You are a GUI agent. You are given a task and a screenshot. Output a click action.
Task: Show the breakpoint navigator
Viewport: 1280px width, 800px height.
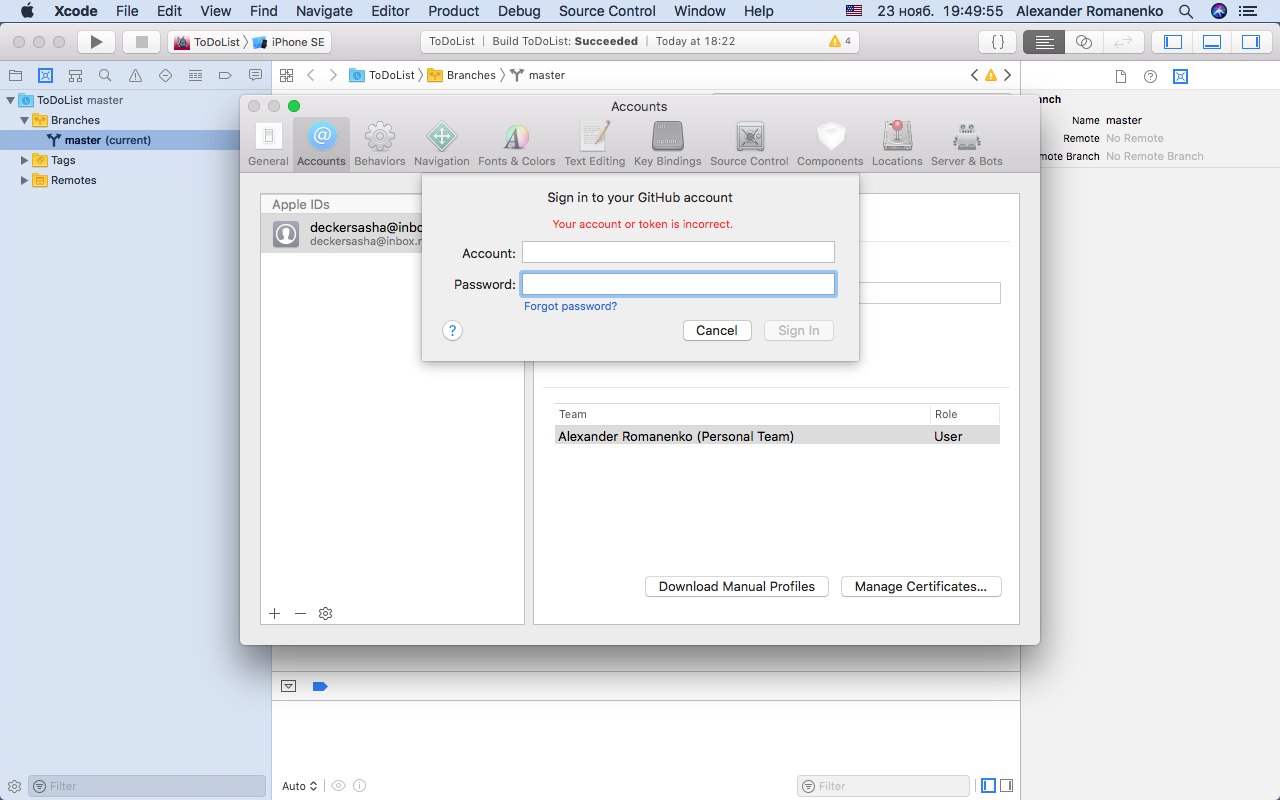(x=225, y=75)
